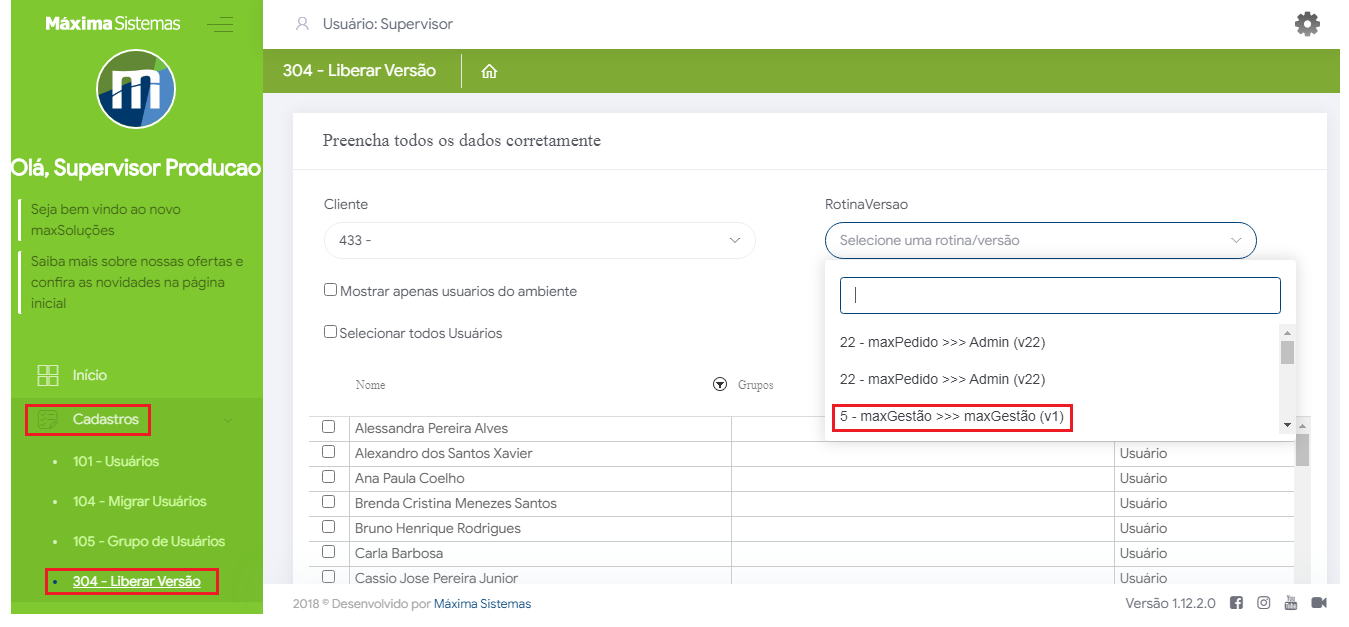1349x627 pixels.
Task: Click the filter icon beside Nome column
Action: coord(719,385)
